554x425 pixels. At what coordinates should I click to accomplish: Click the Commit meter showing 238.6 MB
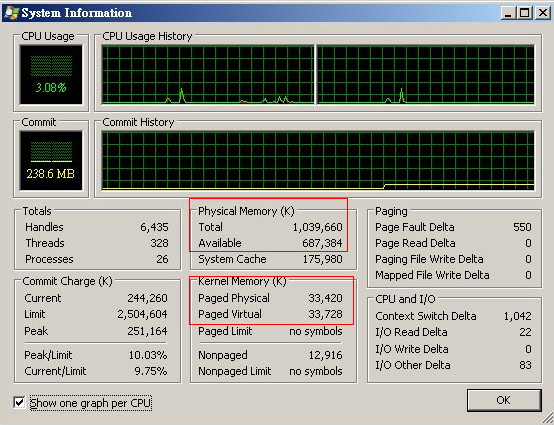coord(51,161)
